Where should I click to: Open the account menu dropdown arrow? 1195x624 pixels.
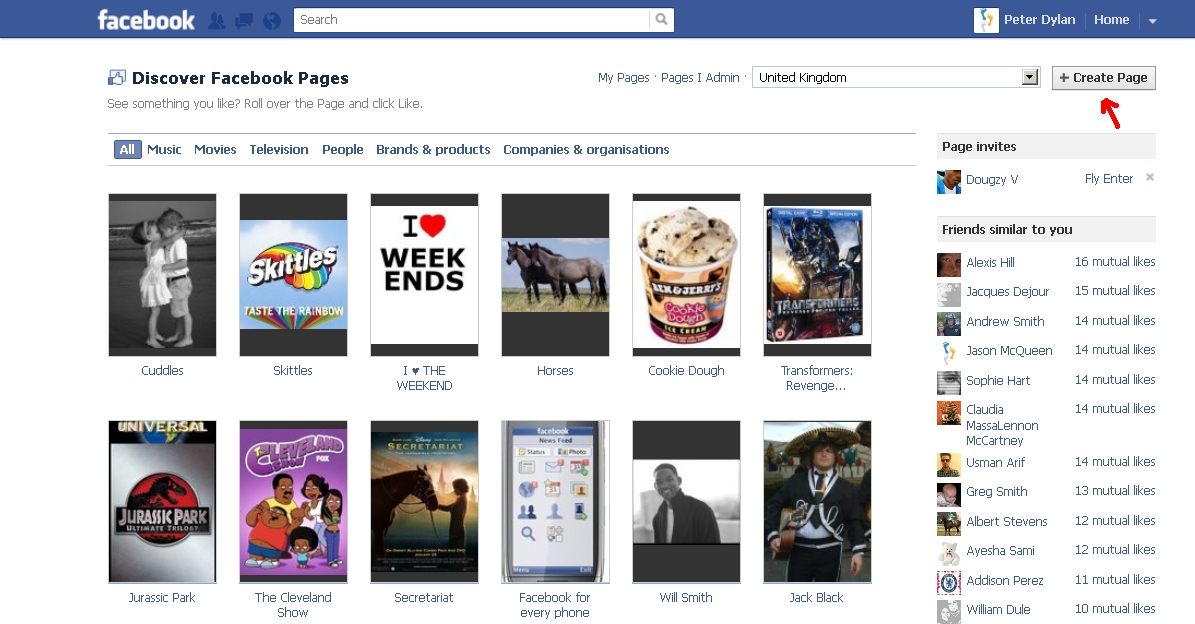click(x=1152, y=21)
